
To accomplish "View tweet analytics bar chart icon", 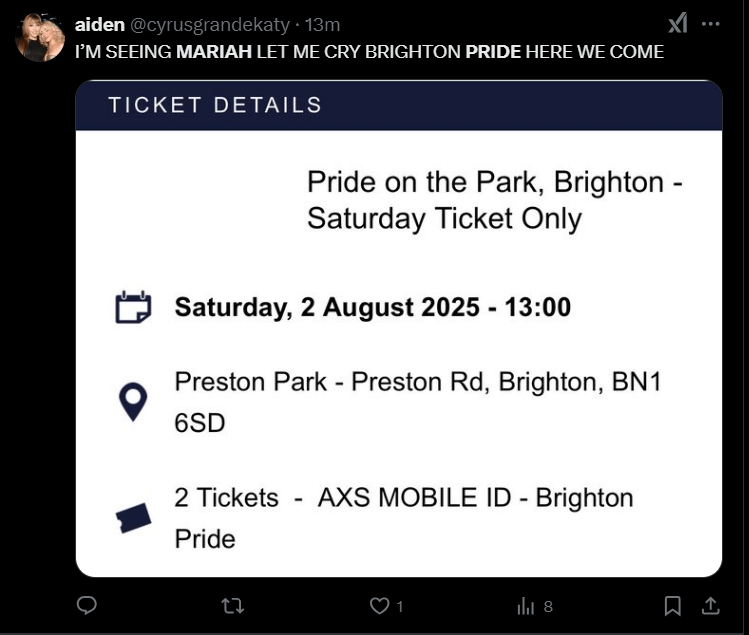I will [x=525, y=606].
